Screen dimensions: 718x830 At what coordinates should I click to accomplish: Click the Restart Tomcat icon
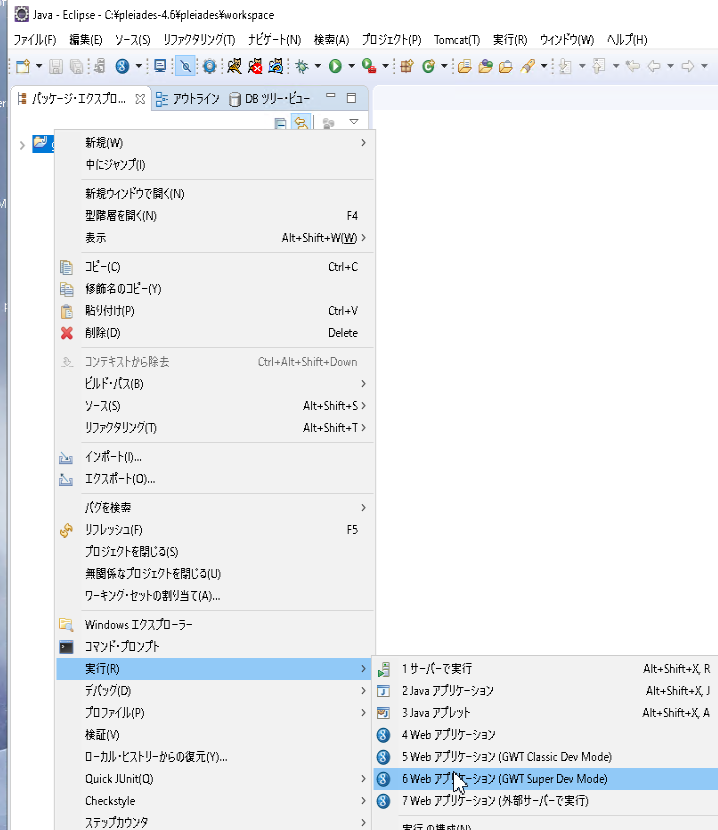pos(276,66)
